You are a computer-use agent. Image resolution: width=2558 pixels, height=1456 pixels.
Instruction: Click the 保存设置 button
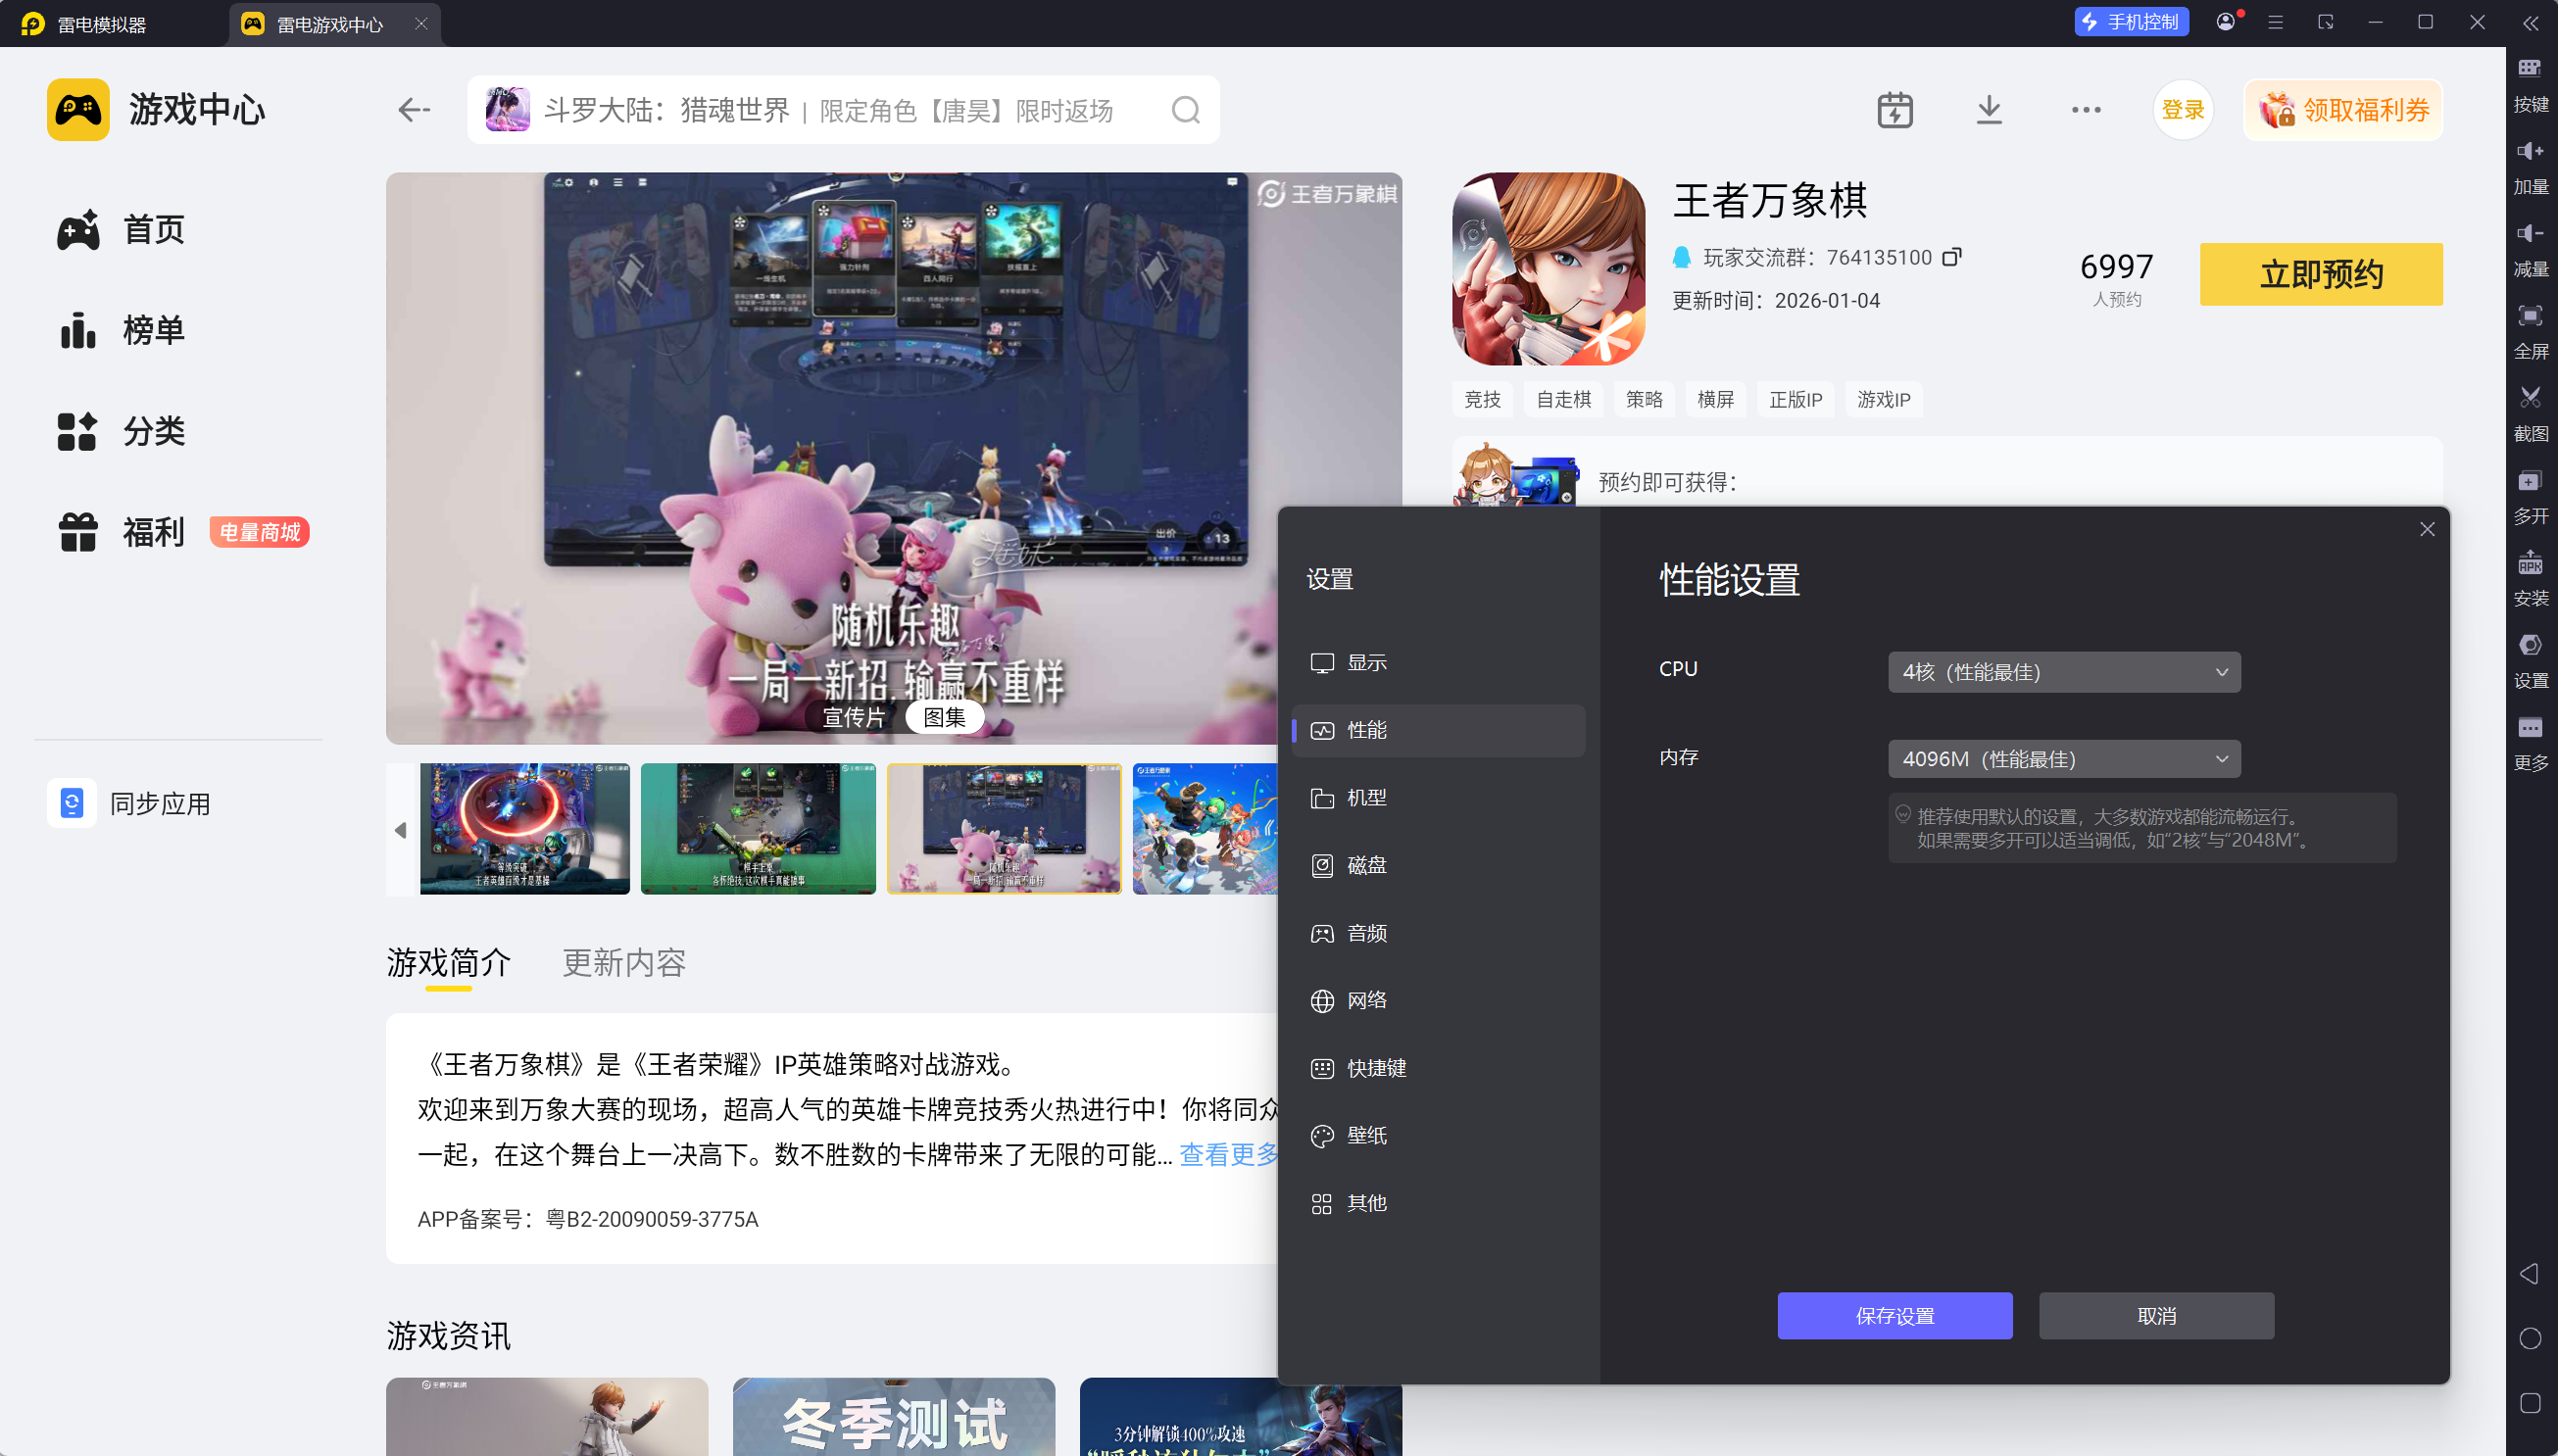[x=1894, y=1316]
